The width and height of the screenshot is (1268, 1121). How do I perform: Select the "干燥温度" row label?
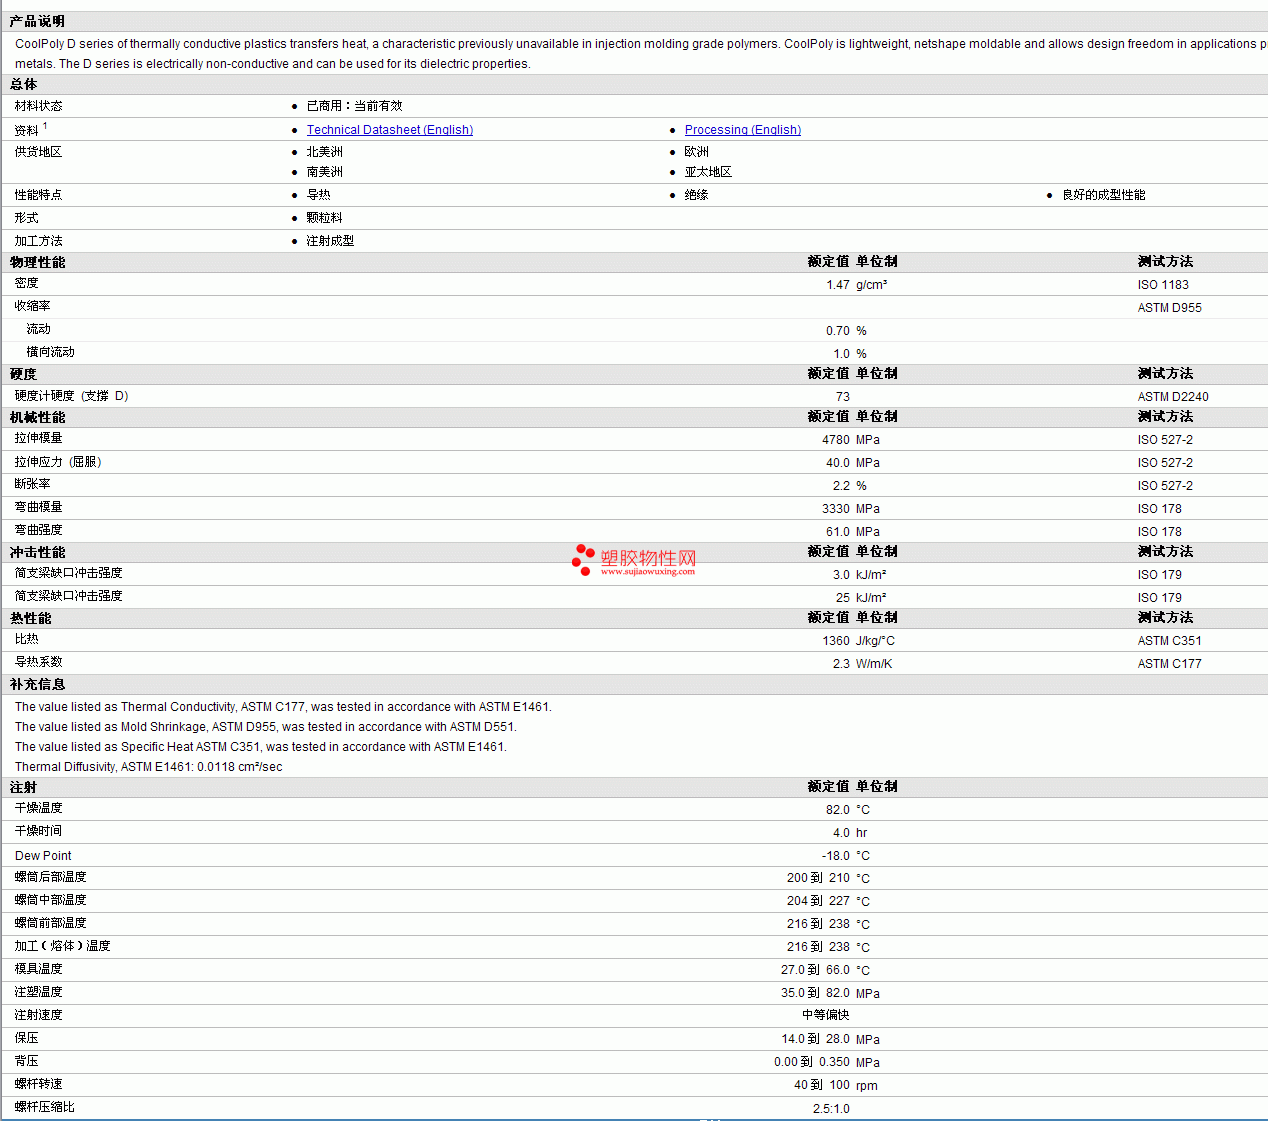click(39, 808)
